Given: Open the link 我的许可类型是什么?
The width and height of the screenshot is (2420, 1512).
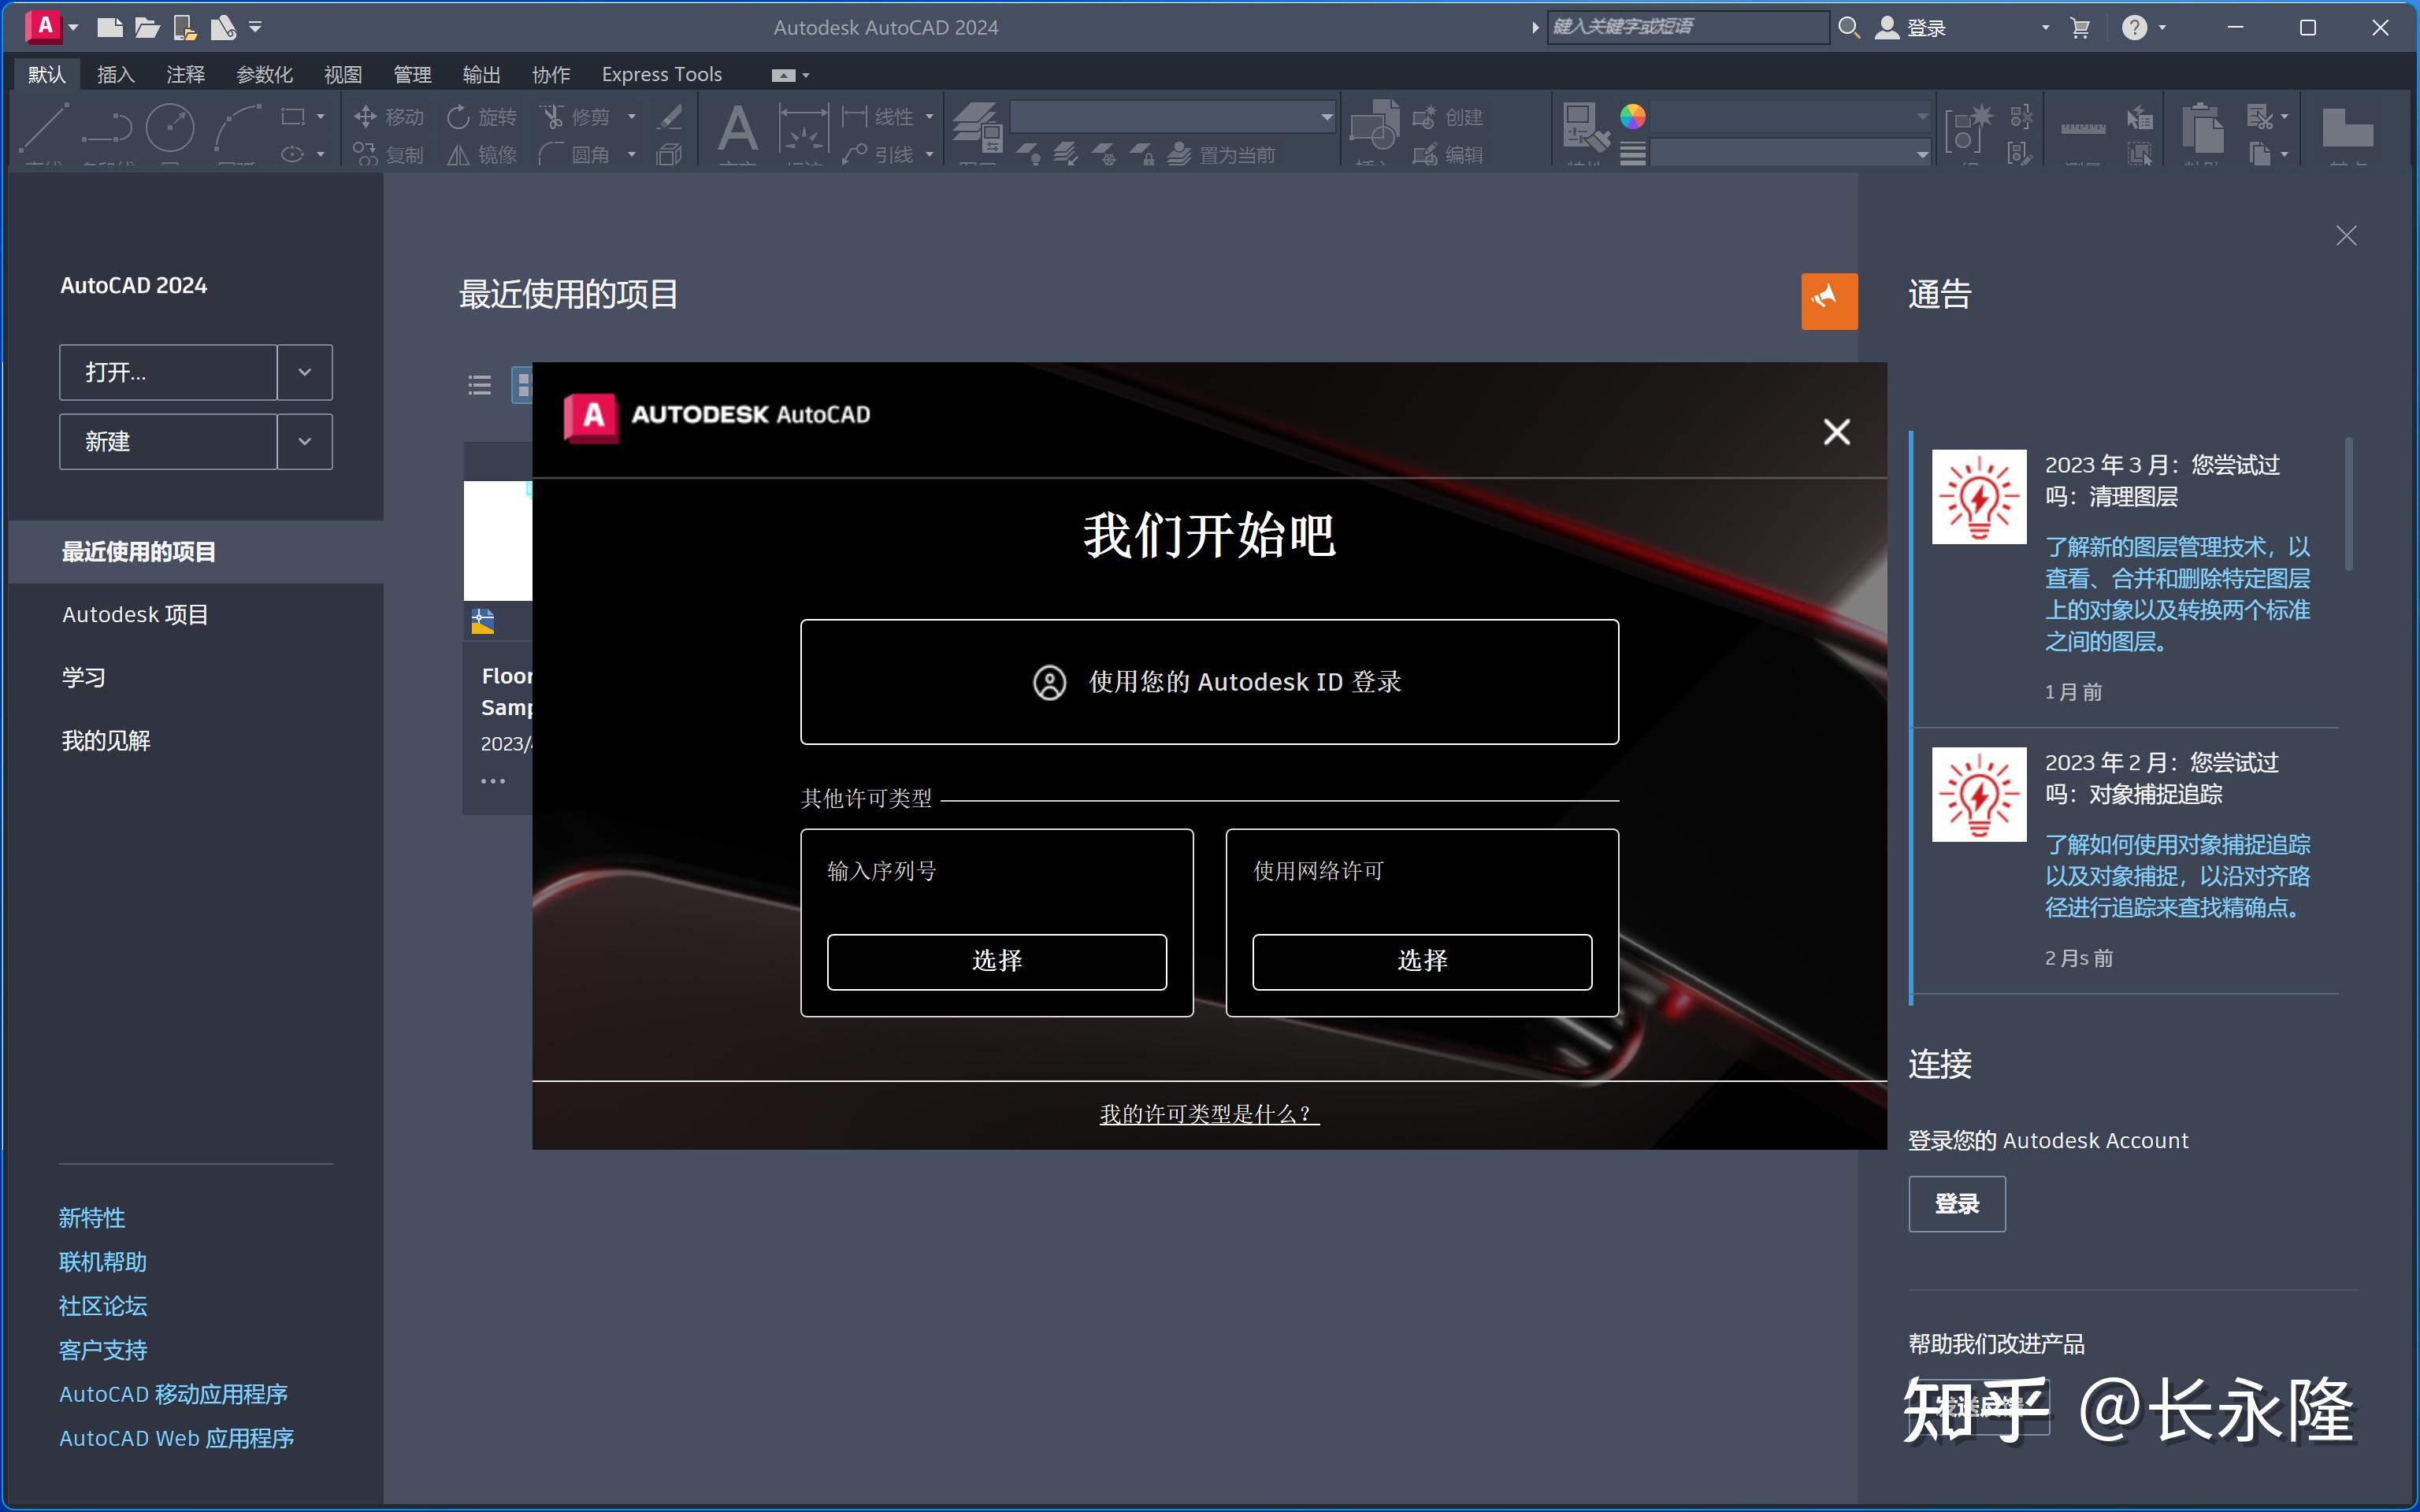Looking at the screenshot, I should click(1208, 1113).
